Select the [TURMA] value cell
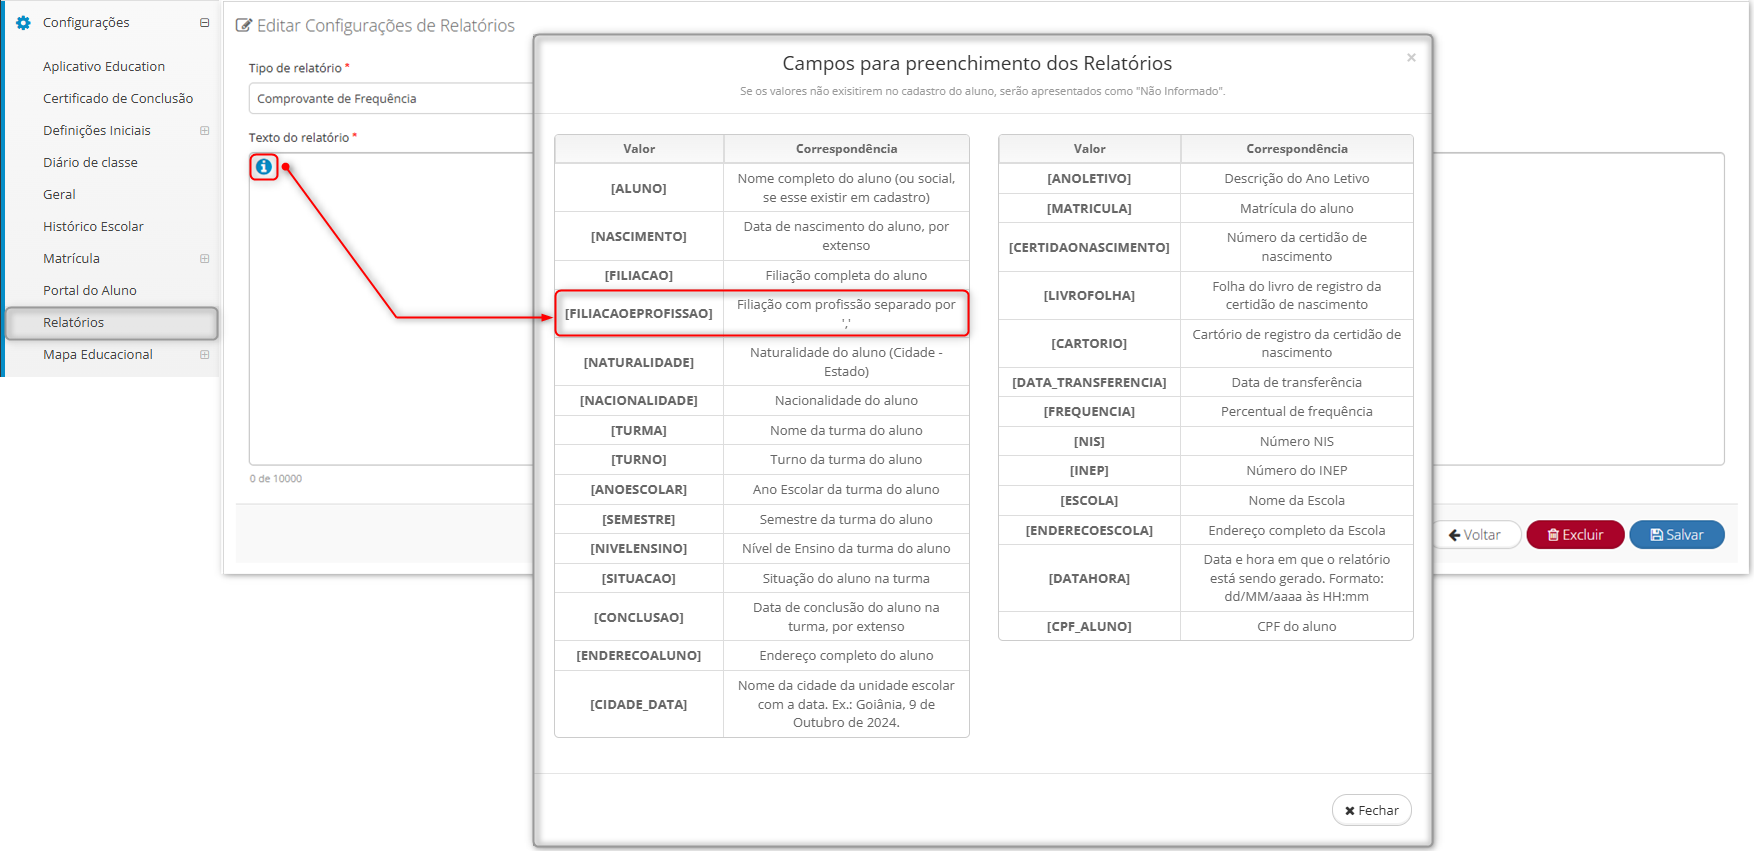 (639, 430)
